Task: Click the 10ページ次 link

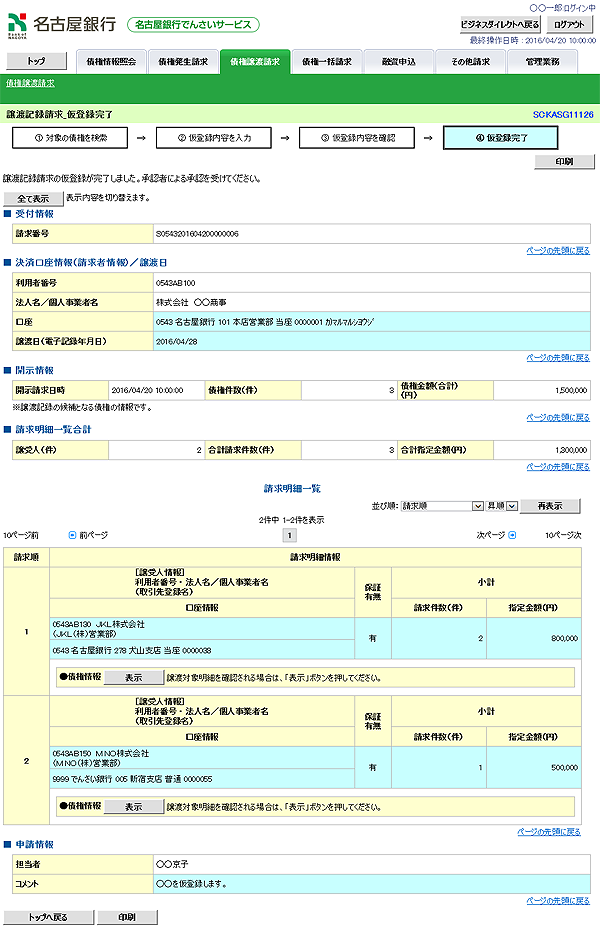Action: click(563, 536)
